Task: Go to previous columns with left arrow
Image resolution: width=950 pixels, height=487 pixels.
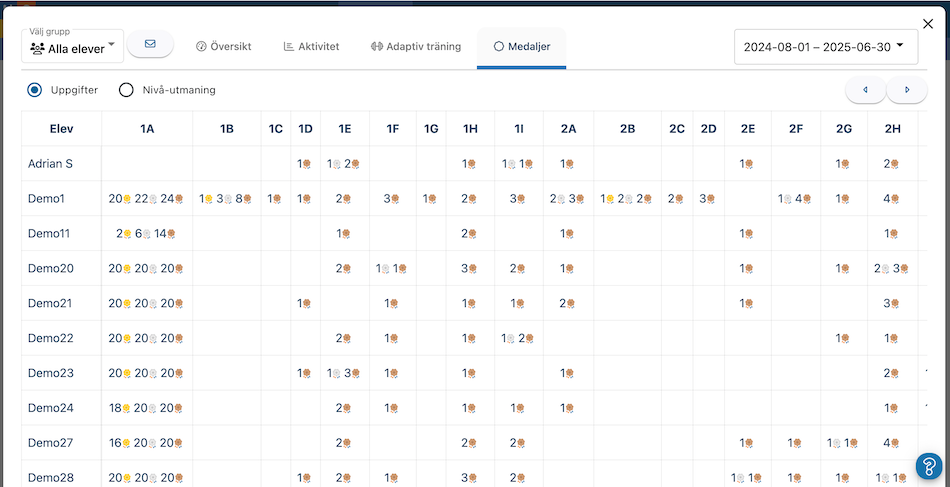Action: tap(865, 90)
